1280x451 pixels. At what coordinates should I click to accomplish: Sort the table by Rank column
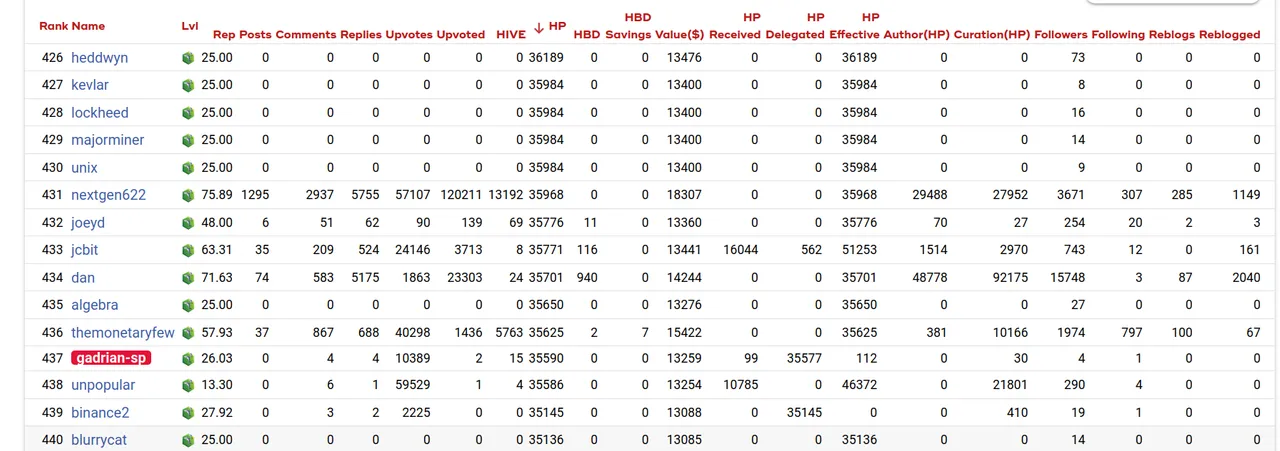(x=54, y=26)
